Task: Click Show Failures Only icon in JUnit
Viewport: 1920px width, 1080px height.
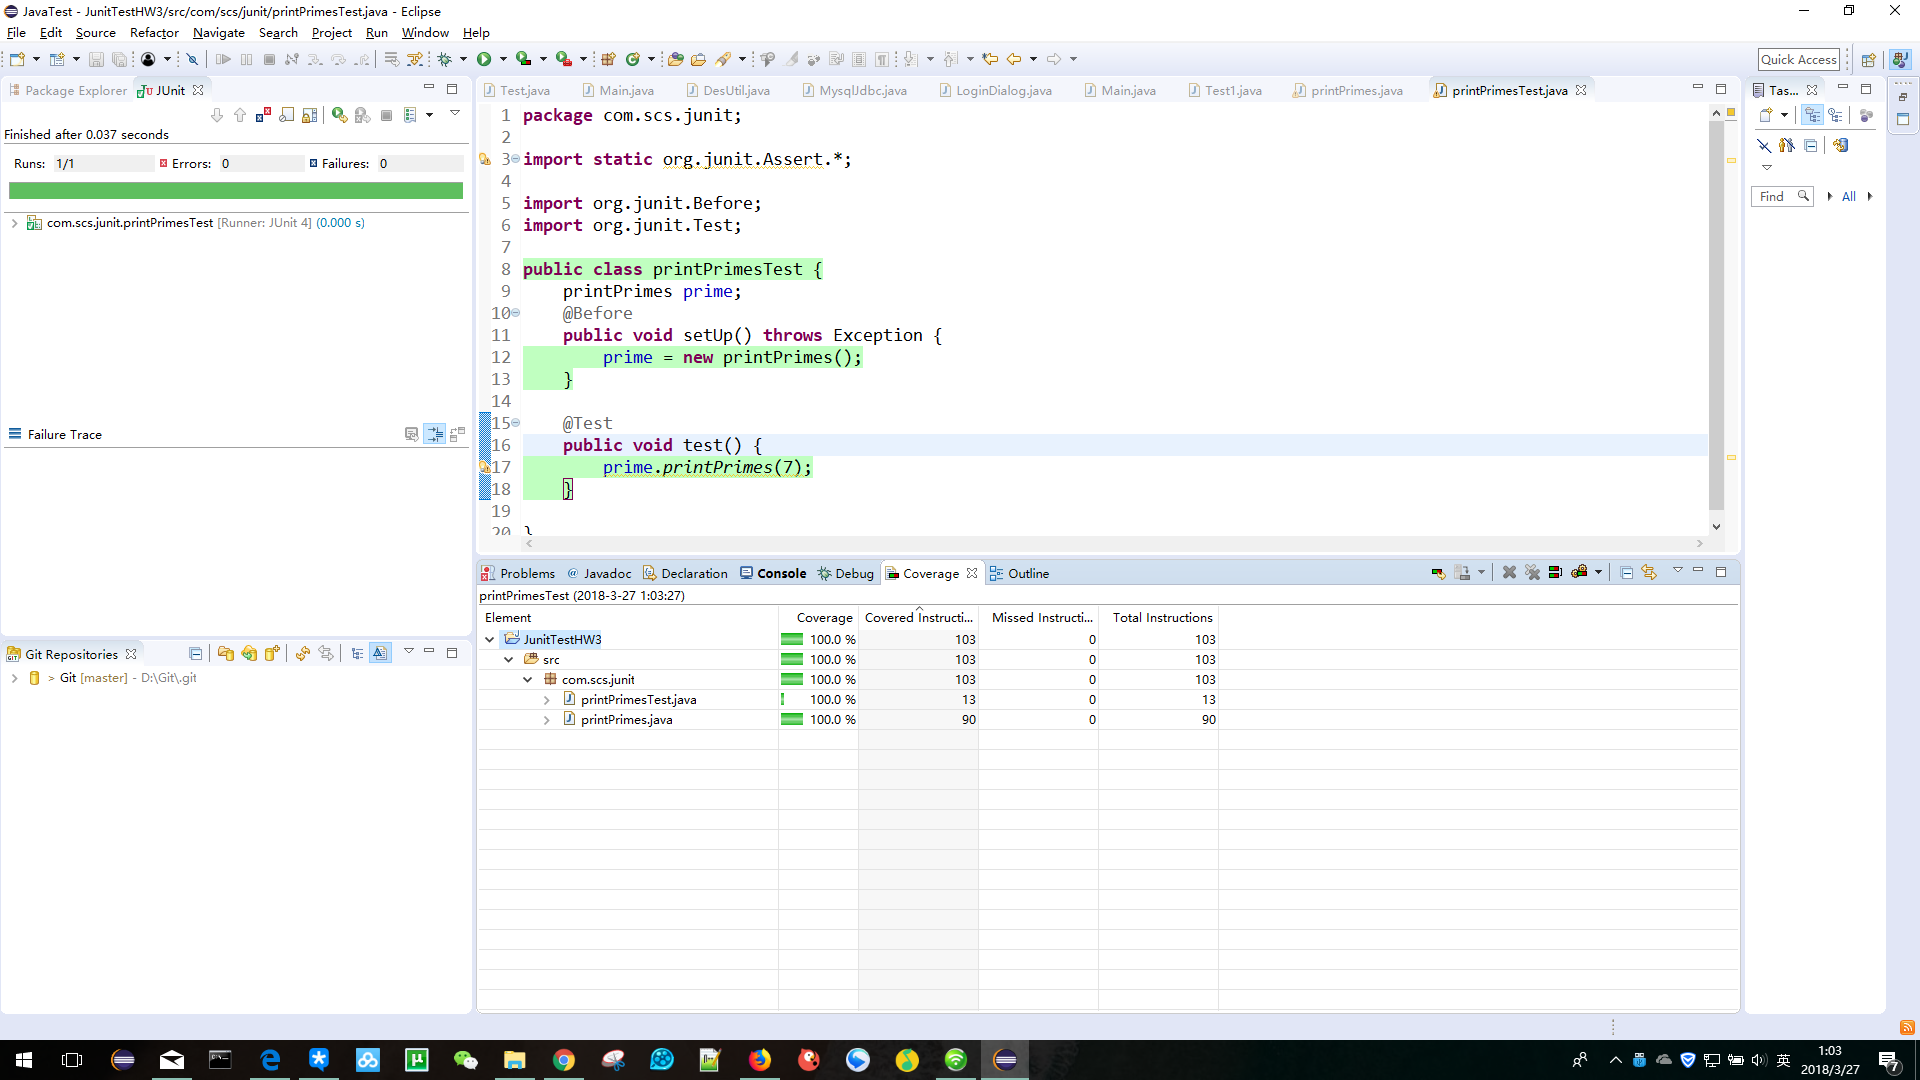Action: point(263,115)
